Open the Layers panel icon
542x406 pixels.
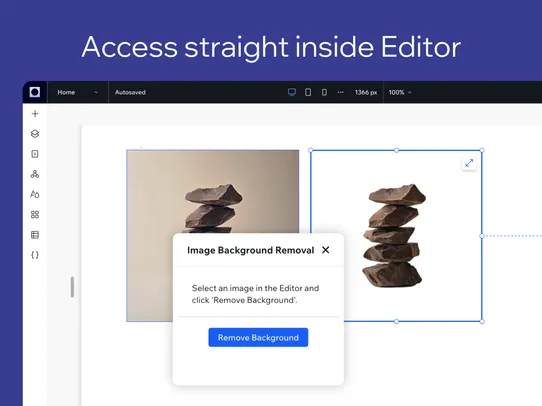click(x=35, y=134)
